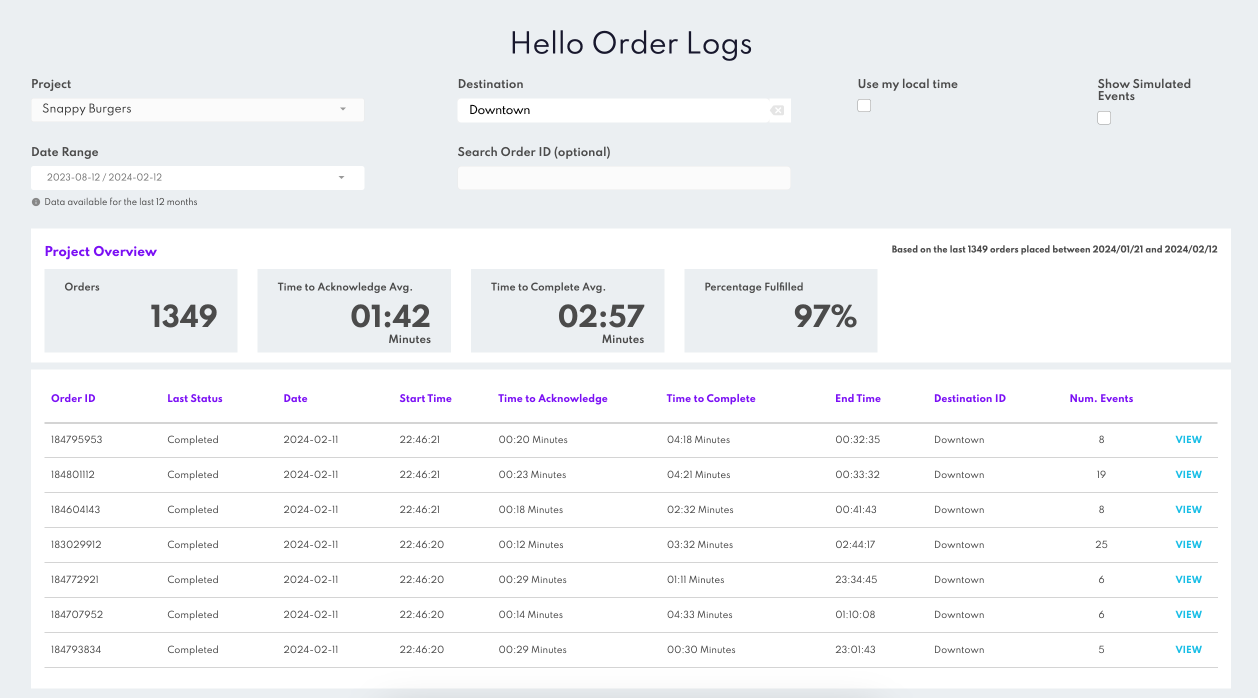This screenshot has width=1258, height=698.
Task: Click Completed status of order 184604143
Action: click(193, 510)
